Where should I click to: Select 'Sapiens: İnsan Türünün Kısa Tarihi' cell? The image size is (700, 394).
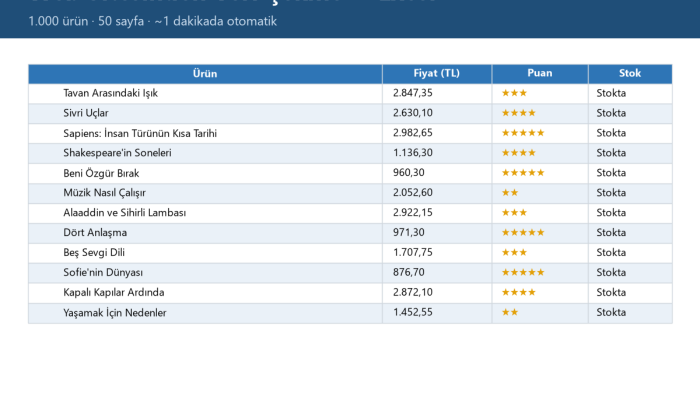(x=205, y=133)
